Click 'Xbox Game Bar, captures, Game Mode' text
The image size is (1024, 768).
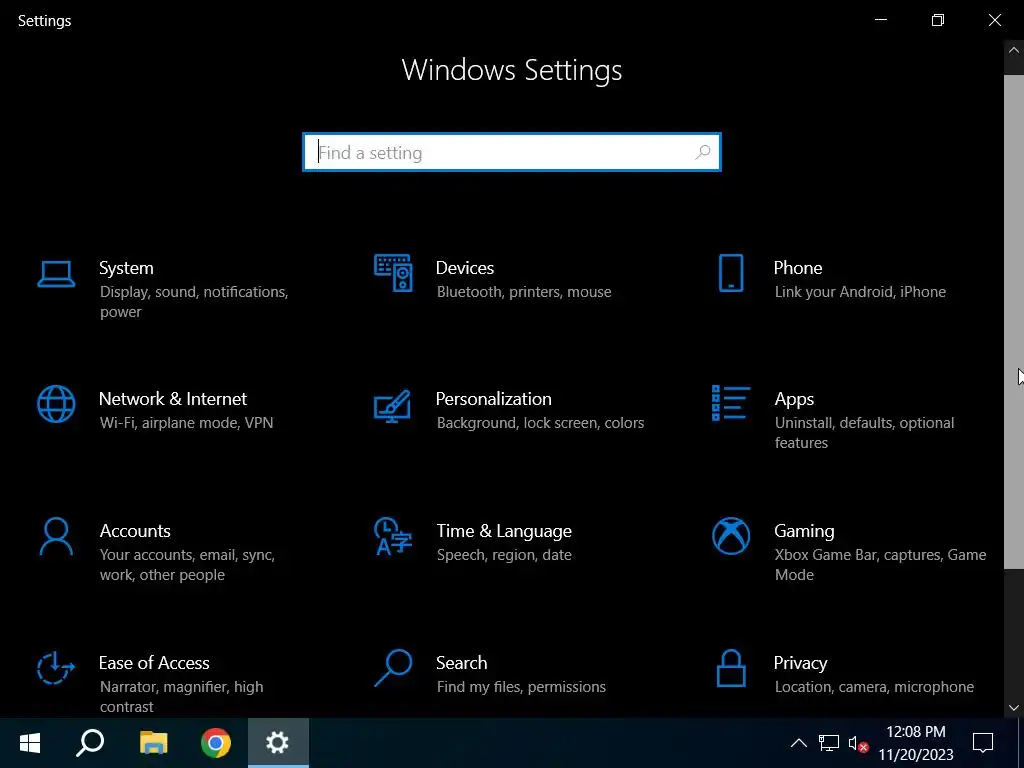(x=880, y=565)
